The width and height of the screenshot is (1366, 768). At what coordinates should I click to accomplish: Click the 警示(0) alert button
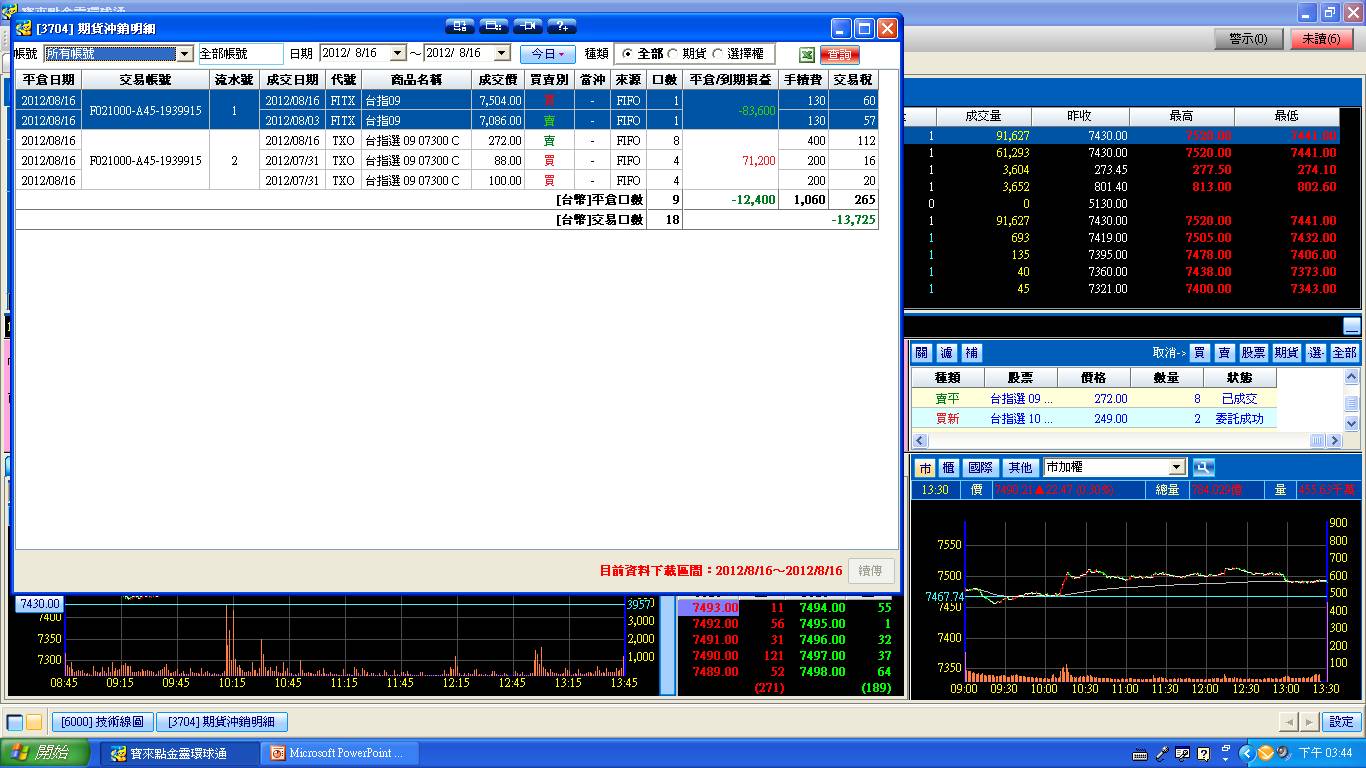[1249, 39]
